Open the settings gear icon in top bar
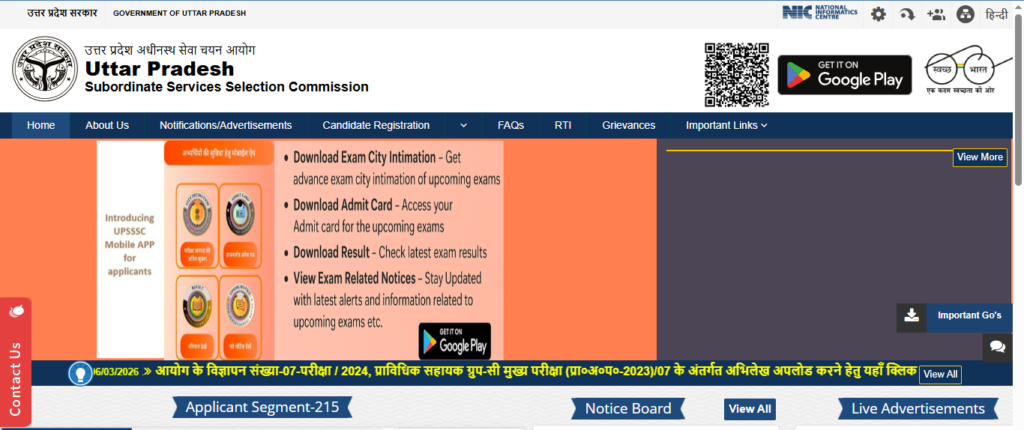 pyautogui.click(x=878, y=14)
